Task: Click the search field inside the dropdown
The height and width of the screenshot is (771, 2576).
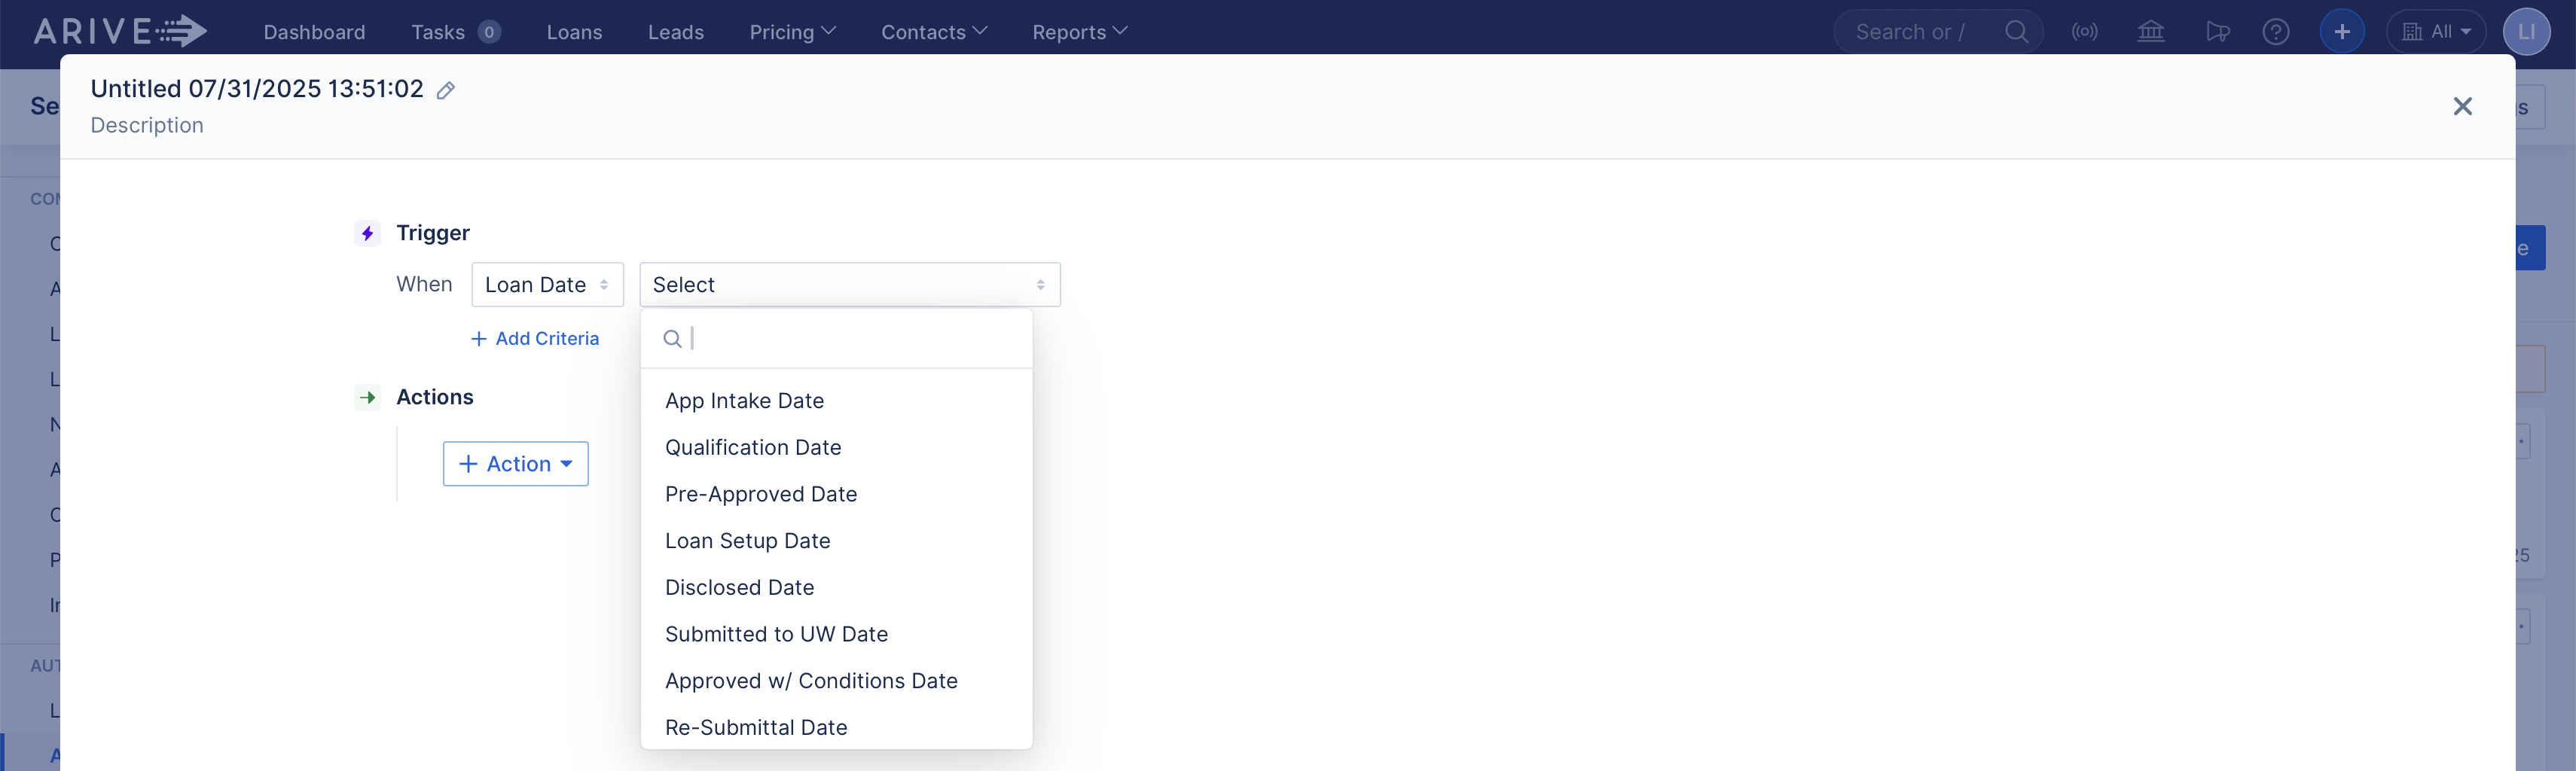Action: pos(850,338)
